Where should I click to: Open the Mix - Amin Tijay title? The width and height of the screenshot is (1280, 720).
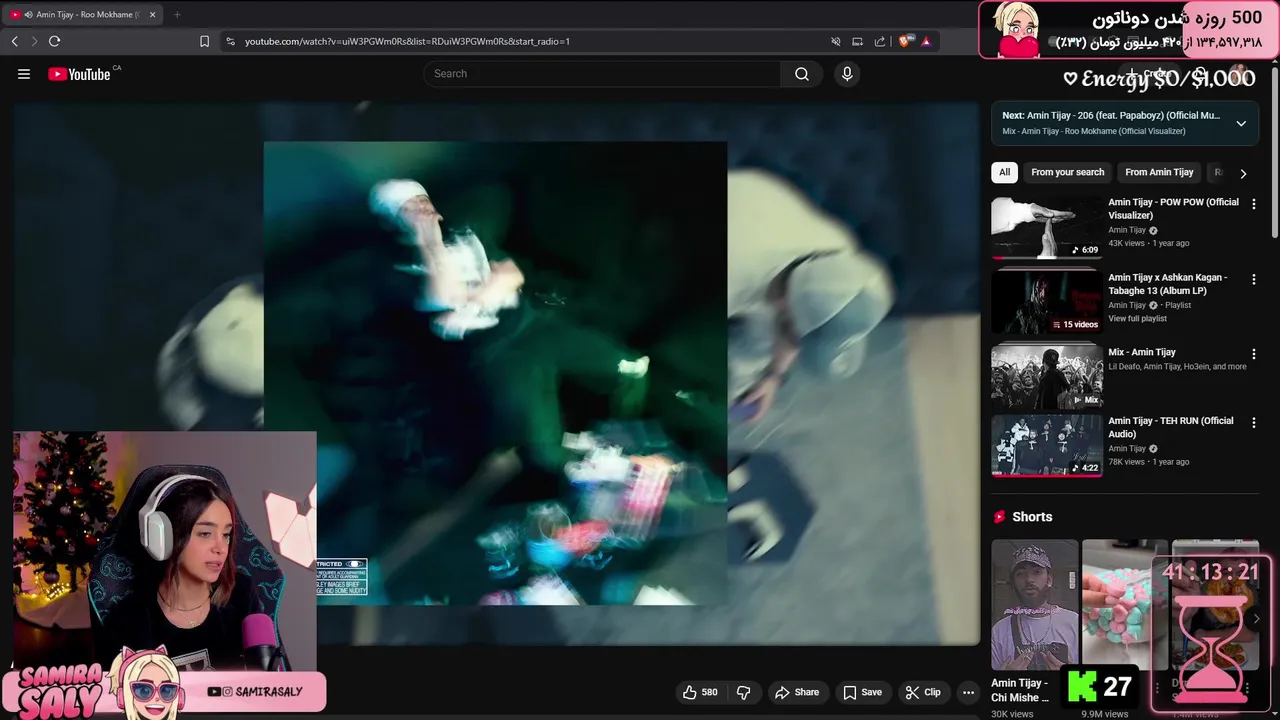[x=1142, y=352]
